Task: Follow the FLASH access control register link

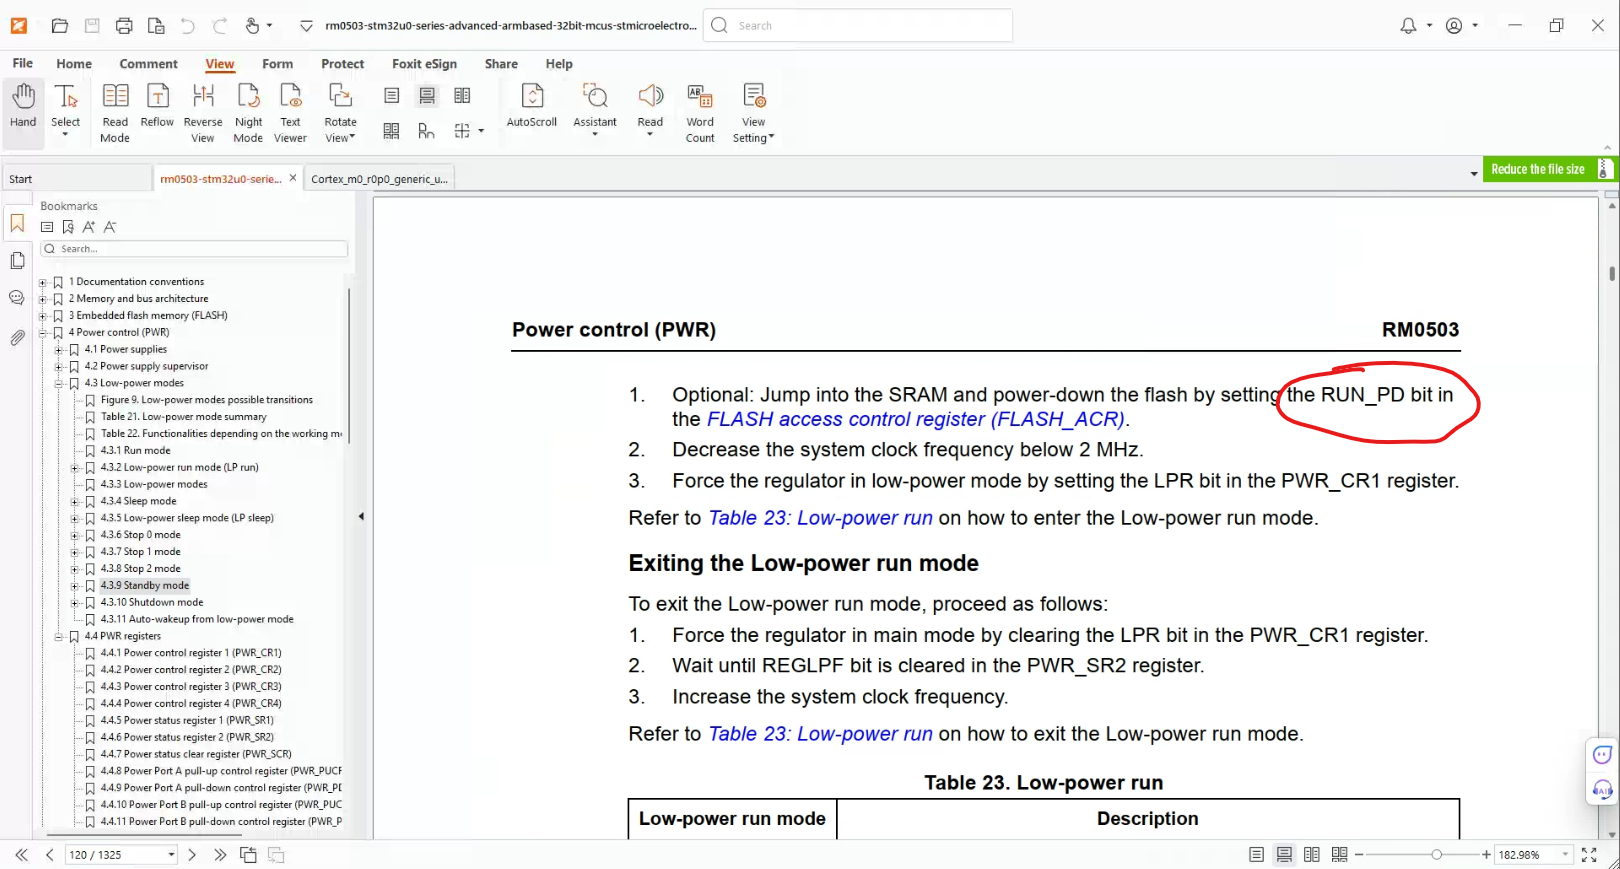Action: coord(916,419)
